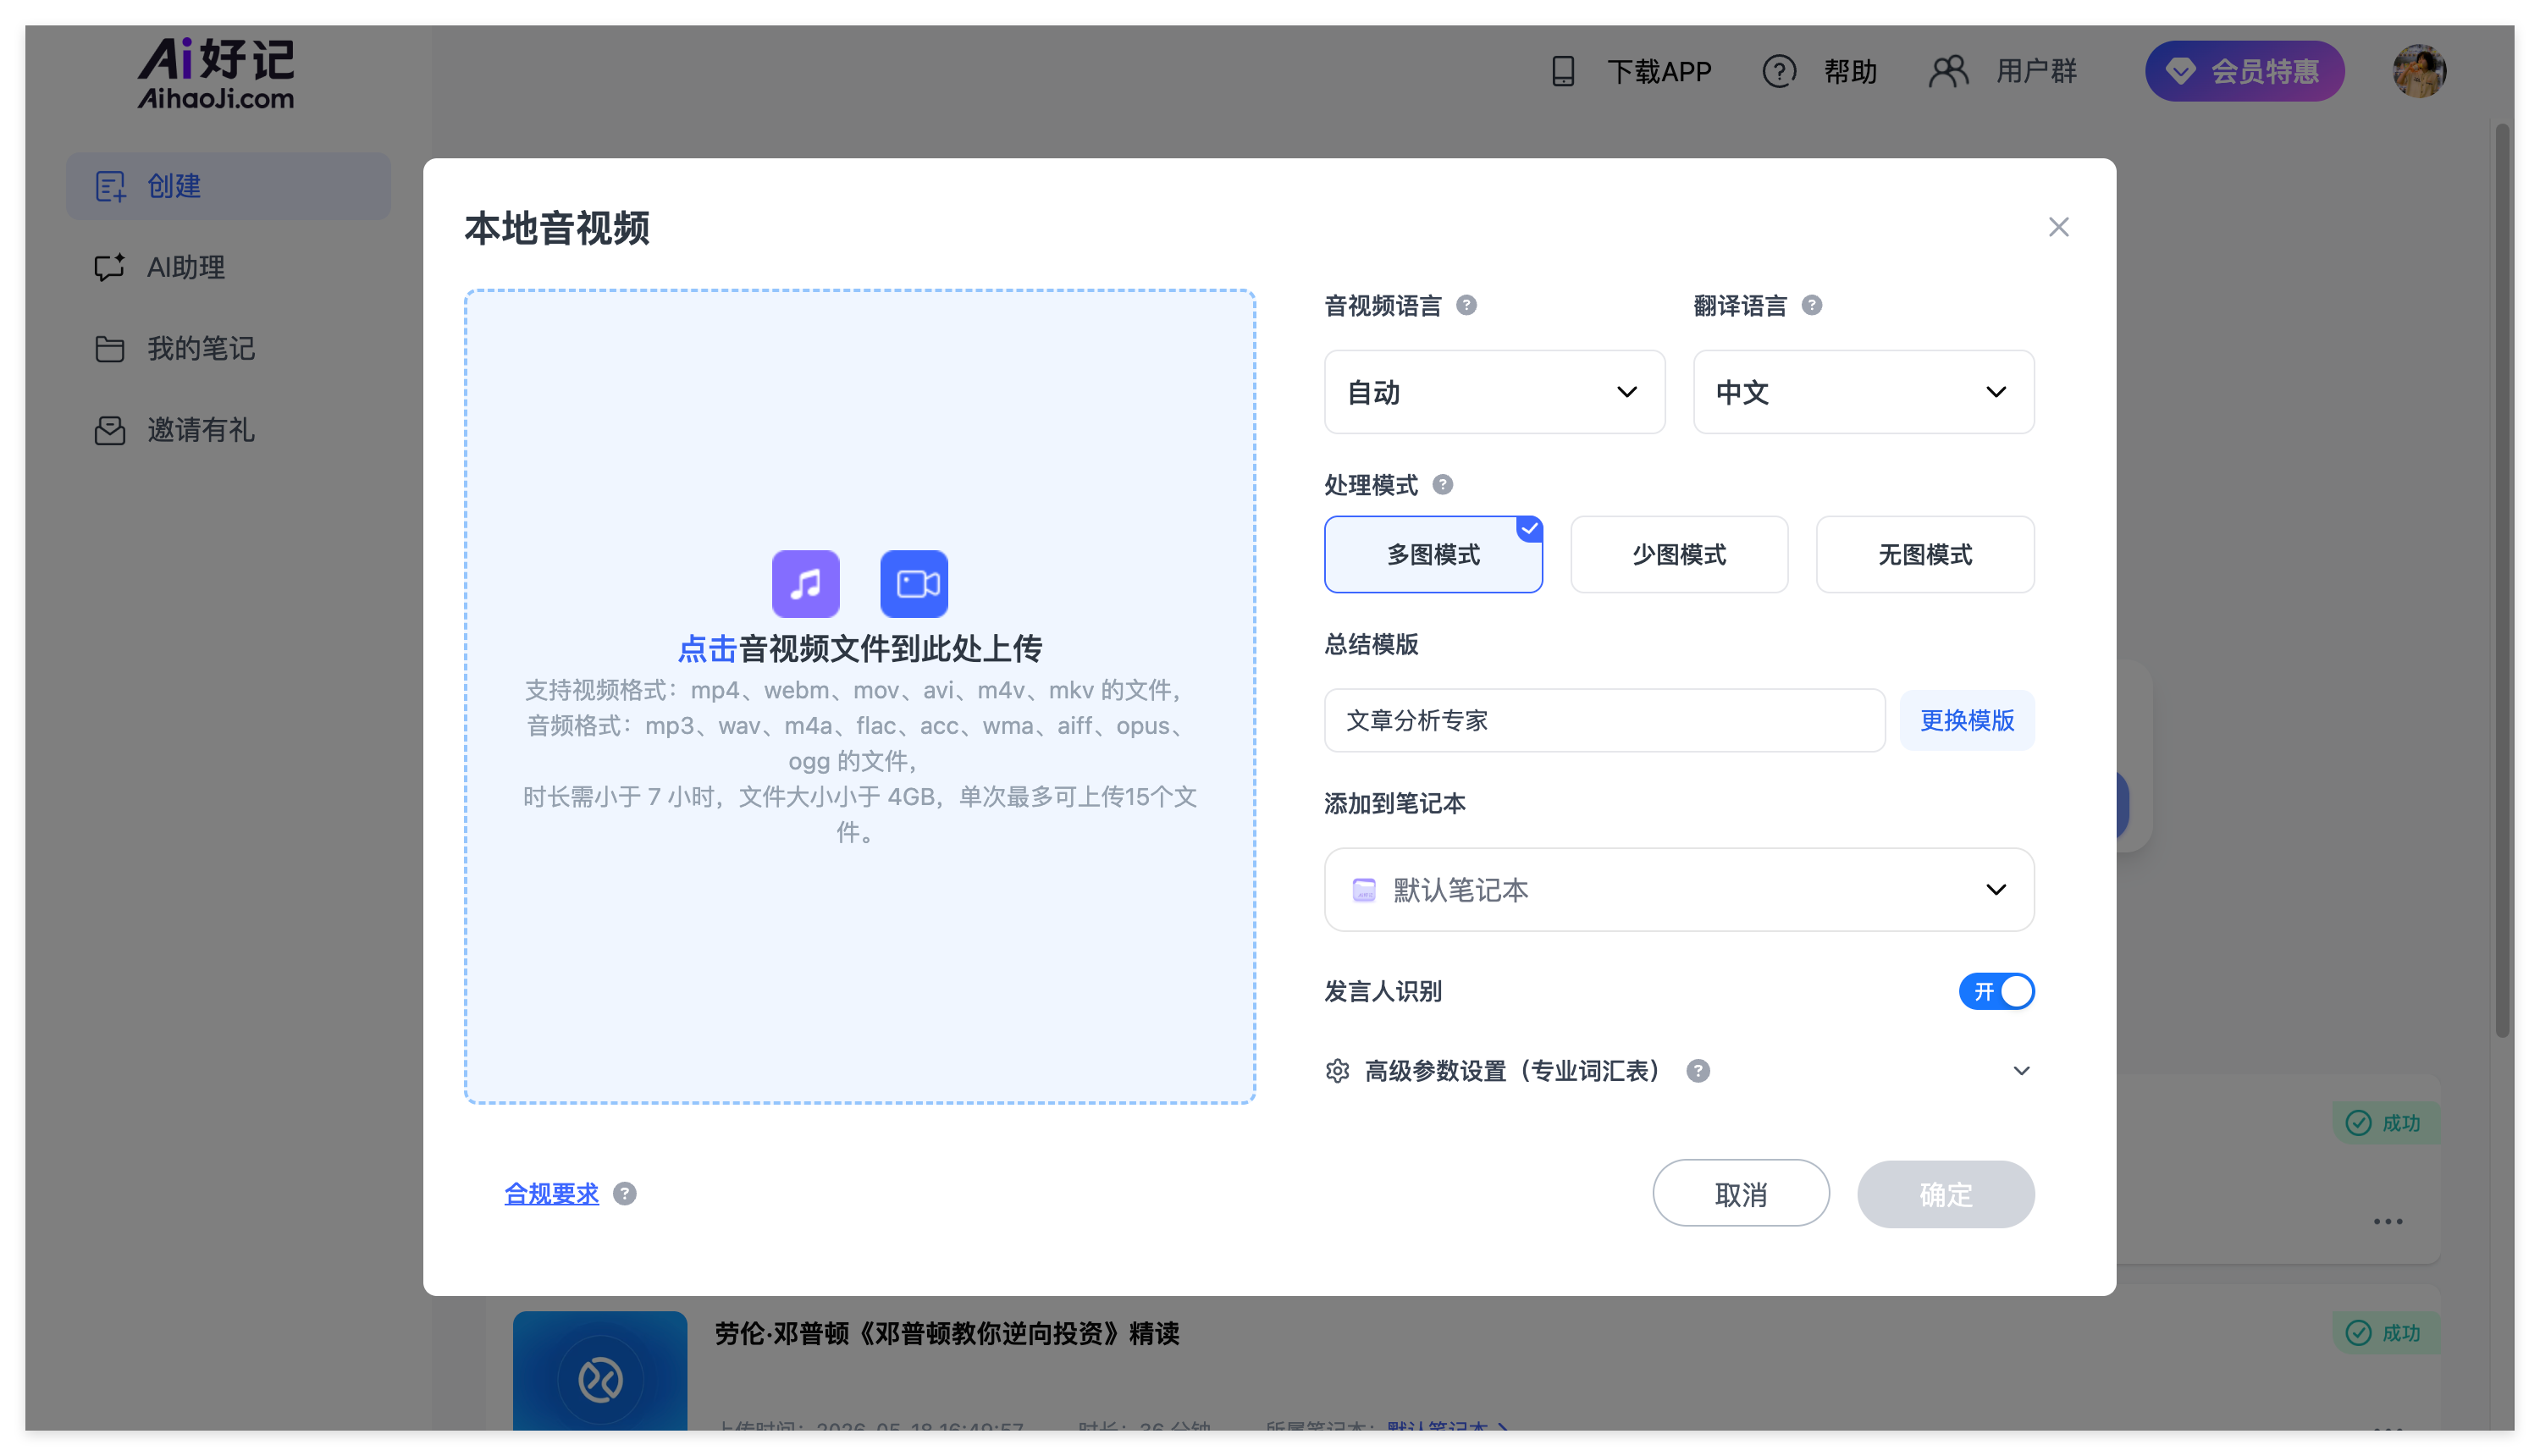
Task: Click help icon next to 高级参数设置
Action: point(1697,1071)
